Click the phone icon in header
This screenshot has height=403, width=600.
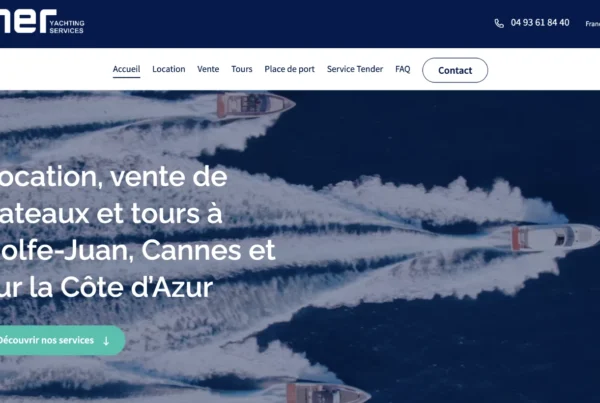point(499,23)
